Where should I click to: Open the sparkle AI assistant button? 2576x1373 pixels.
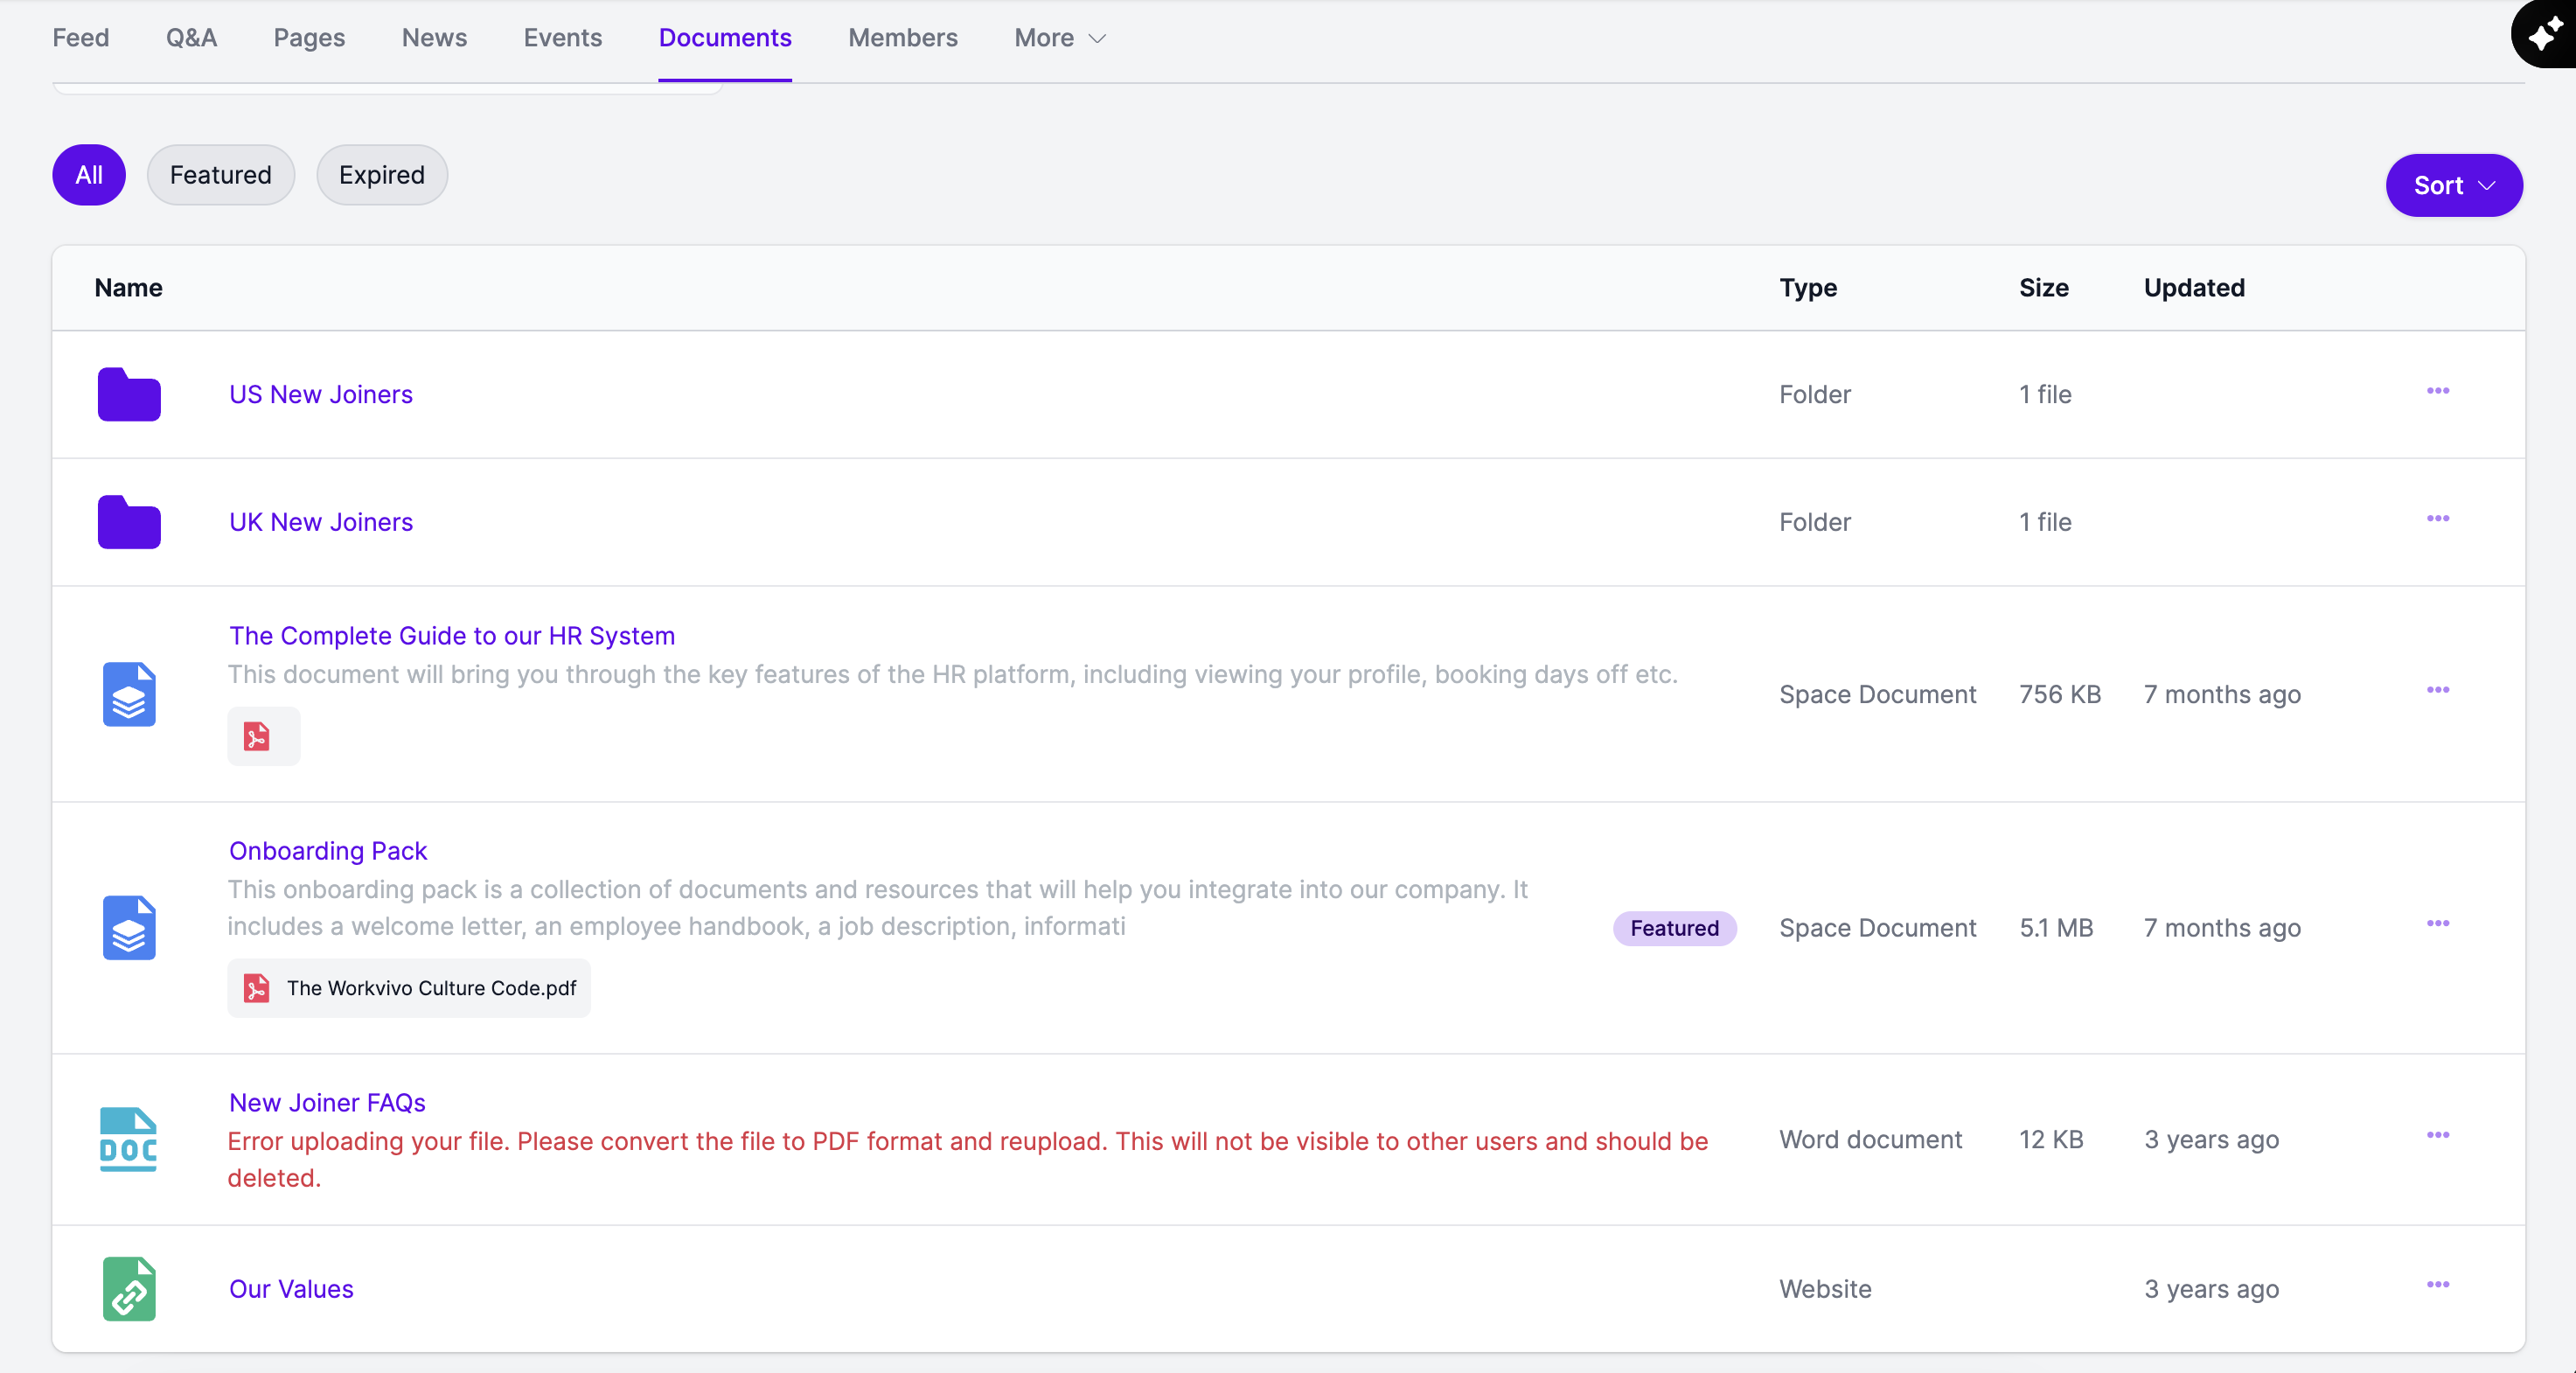pos(2545,35)
